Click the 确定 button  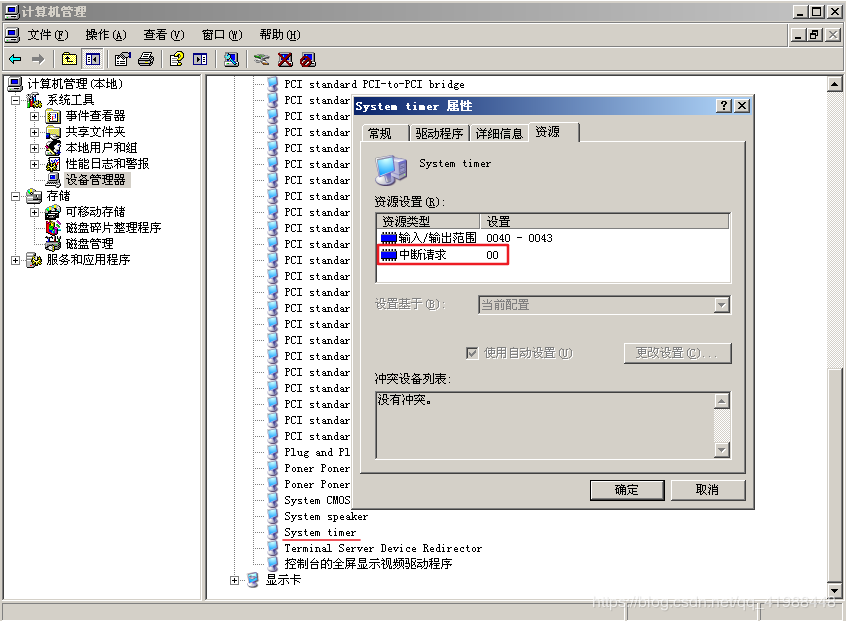(626, 490)
